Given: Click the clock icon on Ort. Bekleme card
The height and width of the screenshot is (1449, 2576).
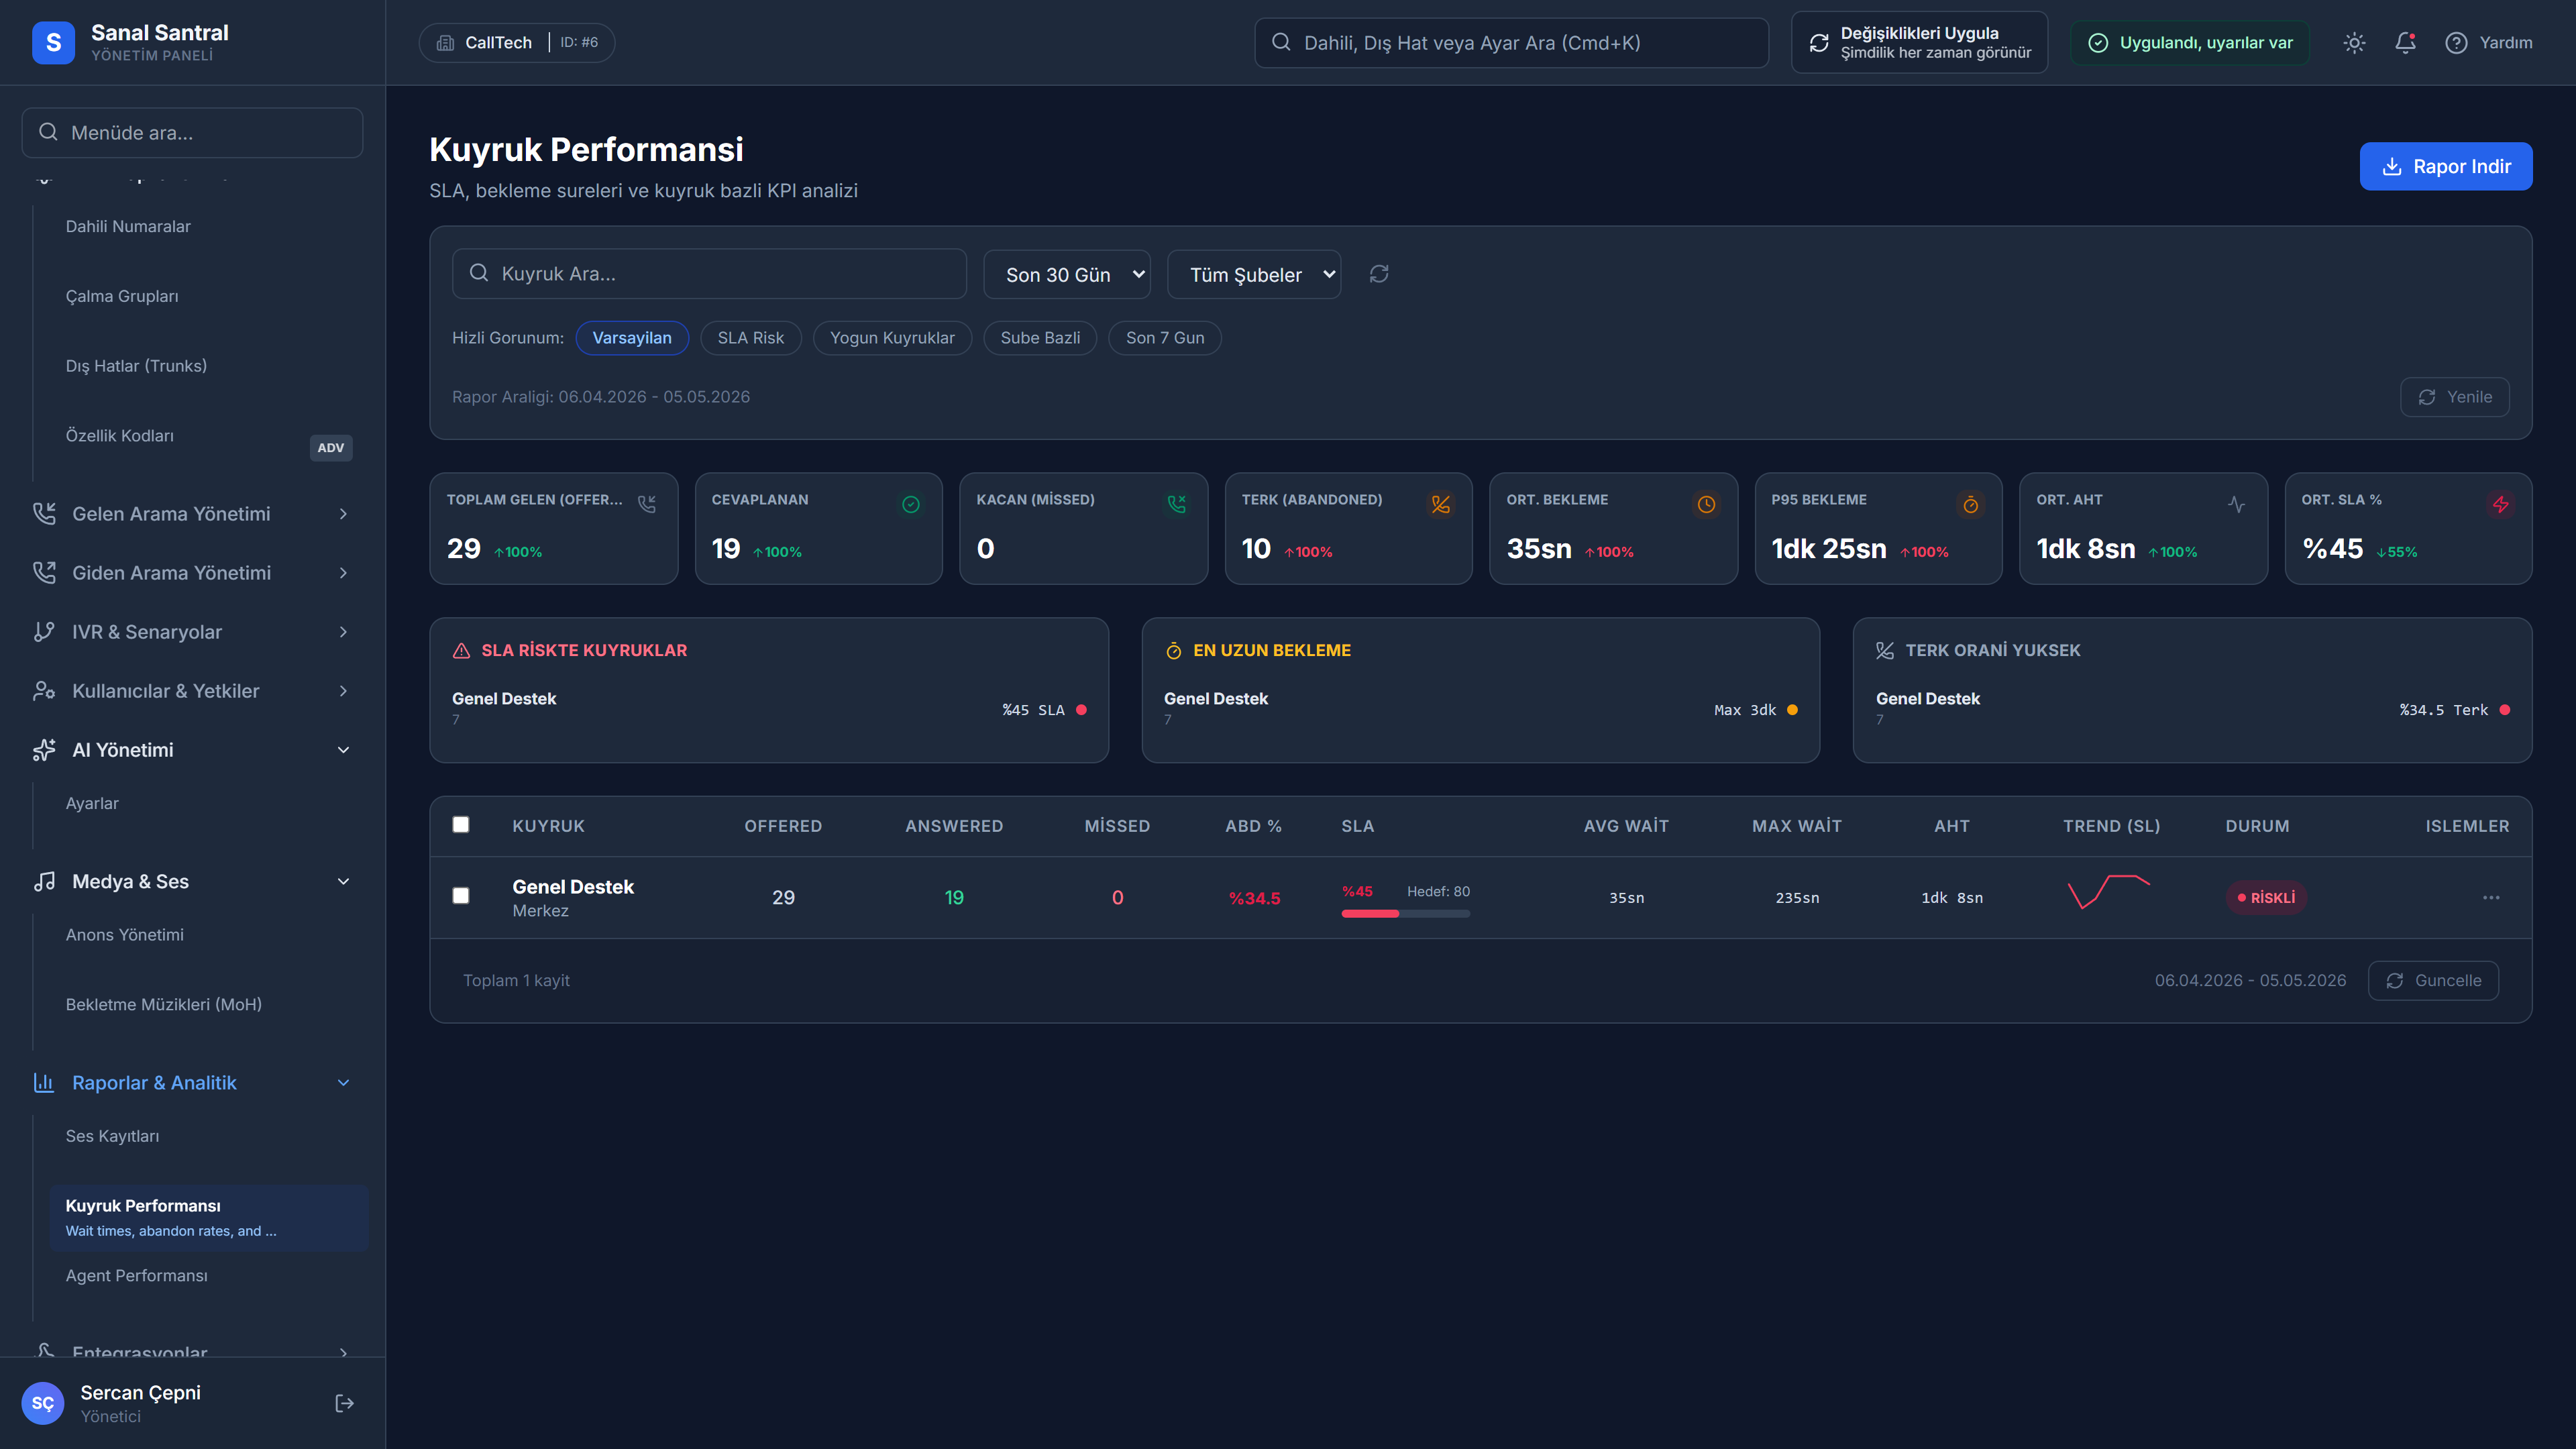Looking at the screenshot, I should pyautogui.click(x=1706, y=504).
